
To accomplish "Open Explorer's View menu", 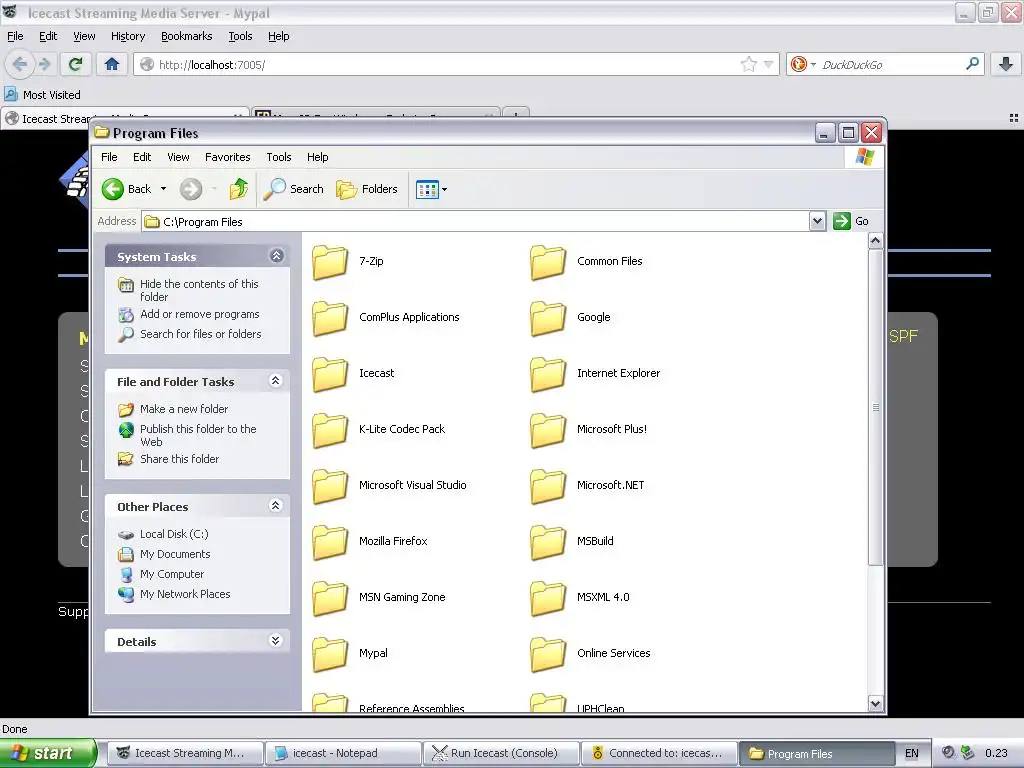I will (x=178, y=157).
